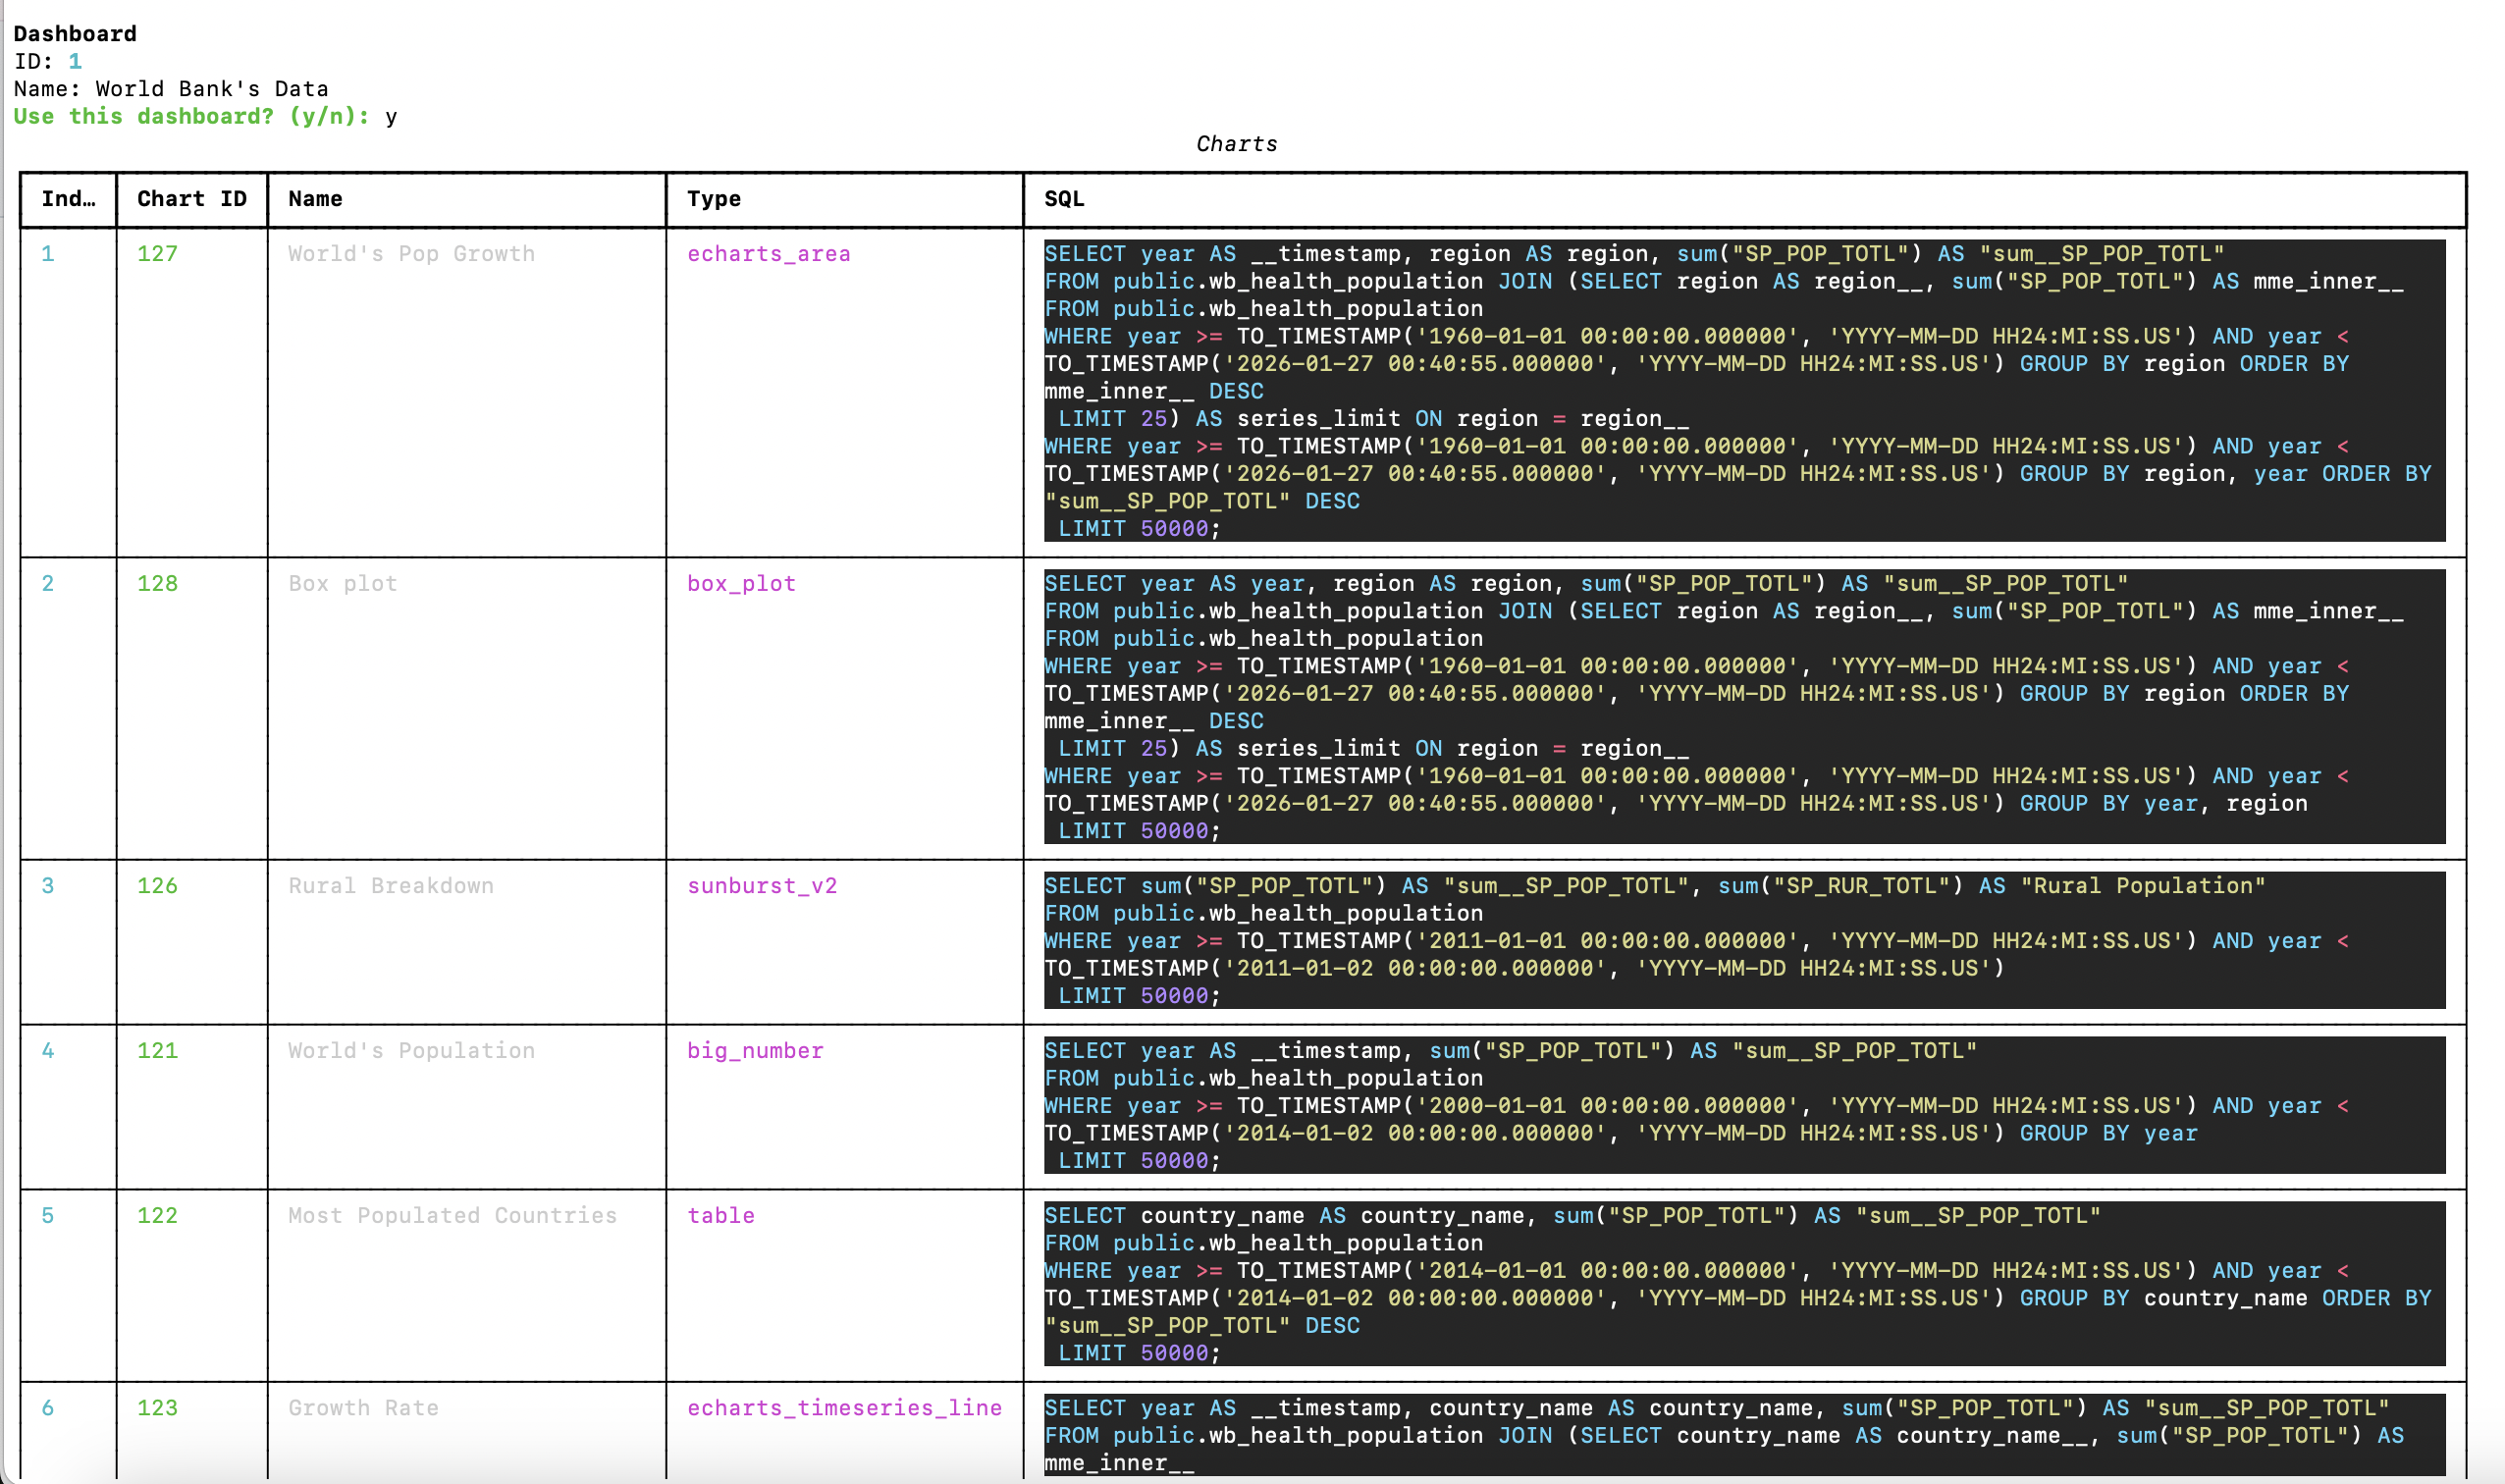Screen dimensions: 2505x1484
Task: Select the big_number chart type label
Action: pos(755,1051)
